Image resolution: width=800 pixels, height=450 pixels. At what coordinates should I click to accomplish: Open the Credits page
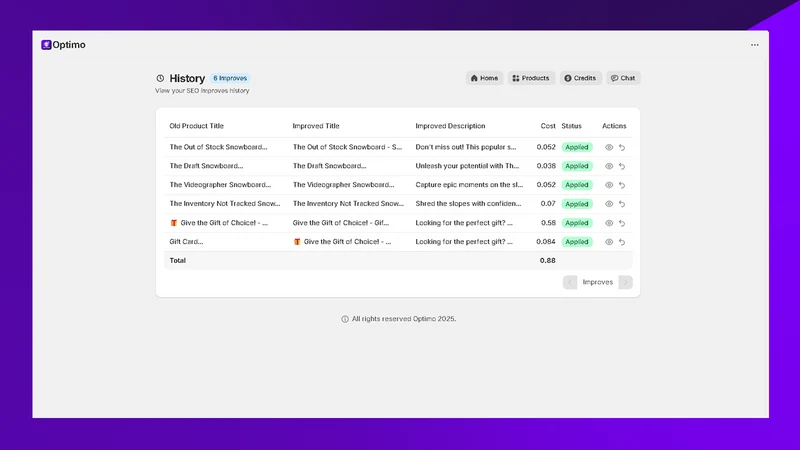point(580,78)
